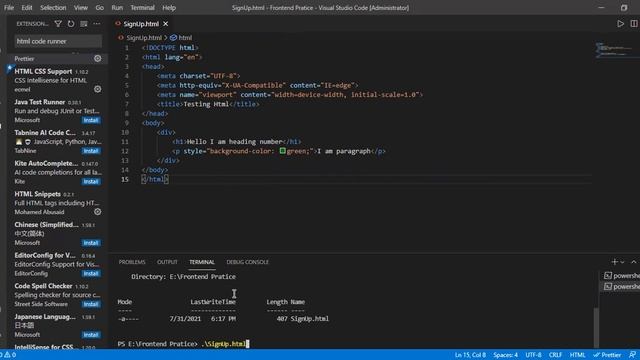Install the Code Spell Checker extension
This screenshot has height=360, width=640.
91,304
